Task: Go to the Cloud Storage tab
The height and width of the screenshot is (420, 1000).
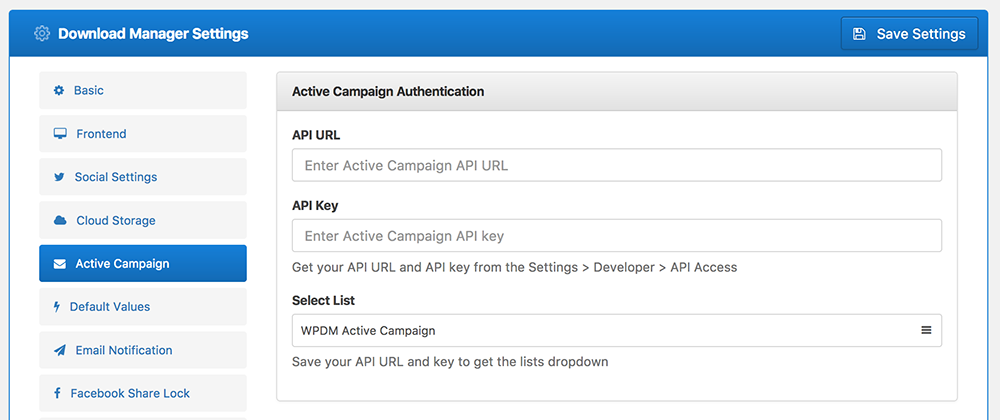Action: click(143, 221)
